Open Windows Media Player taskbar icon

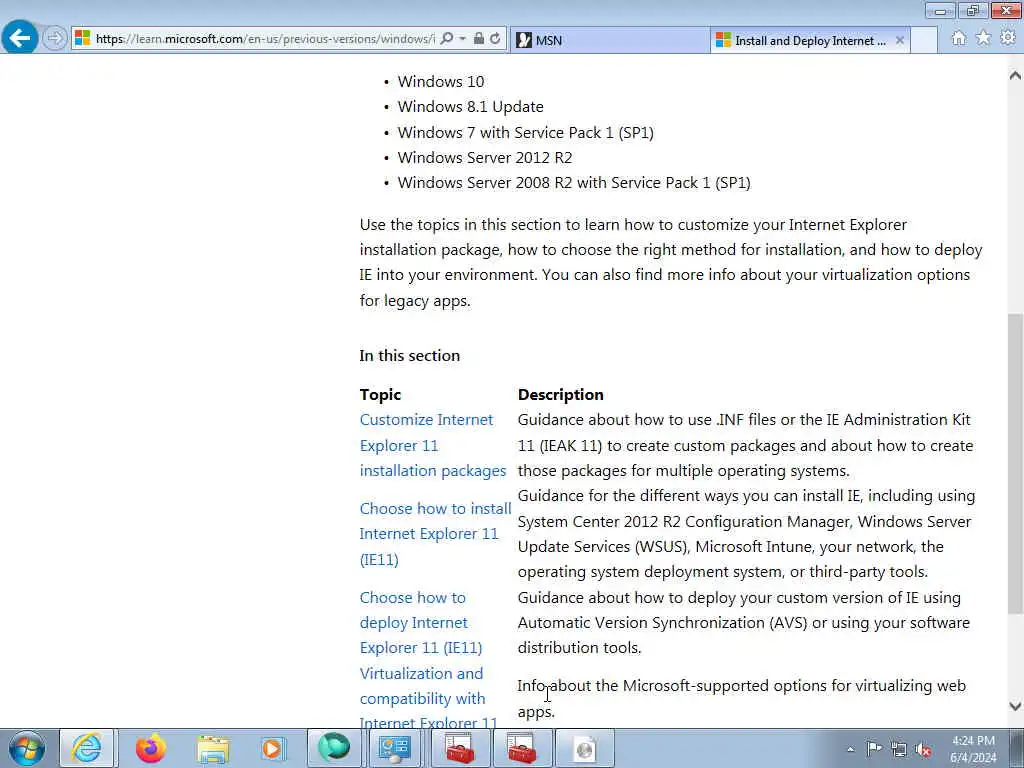(x=272, y=748)
